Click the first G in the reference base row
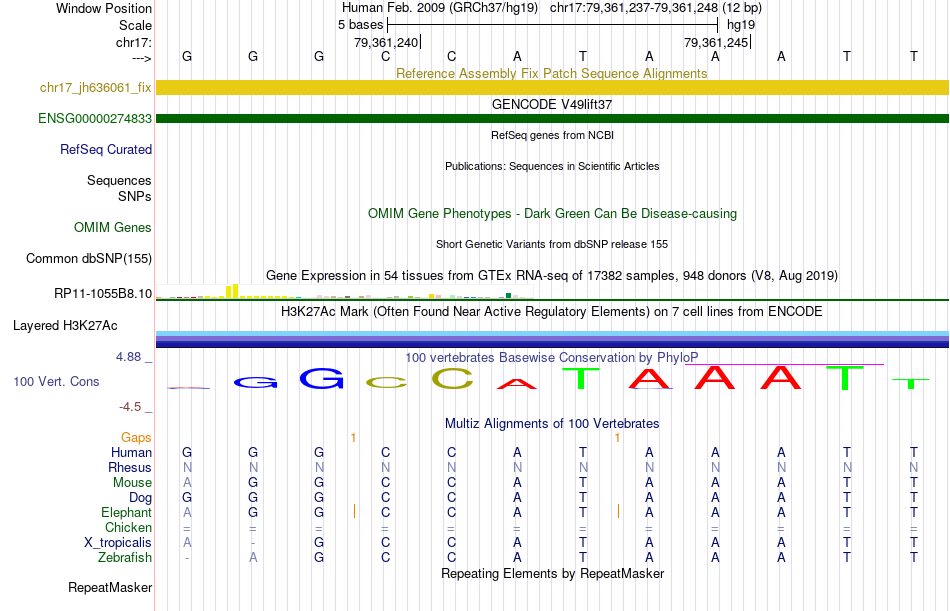Screen dimensions: 950x611 tap(187, 56)
